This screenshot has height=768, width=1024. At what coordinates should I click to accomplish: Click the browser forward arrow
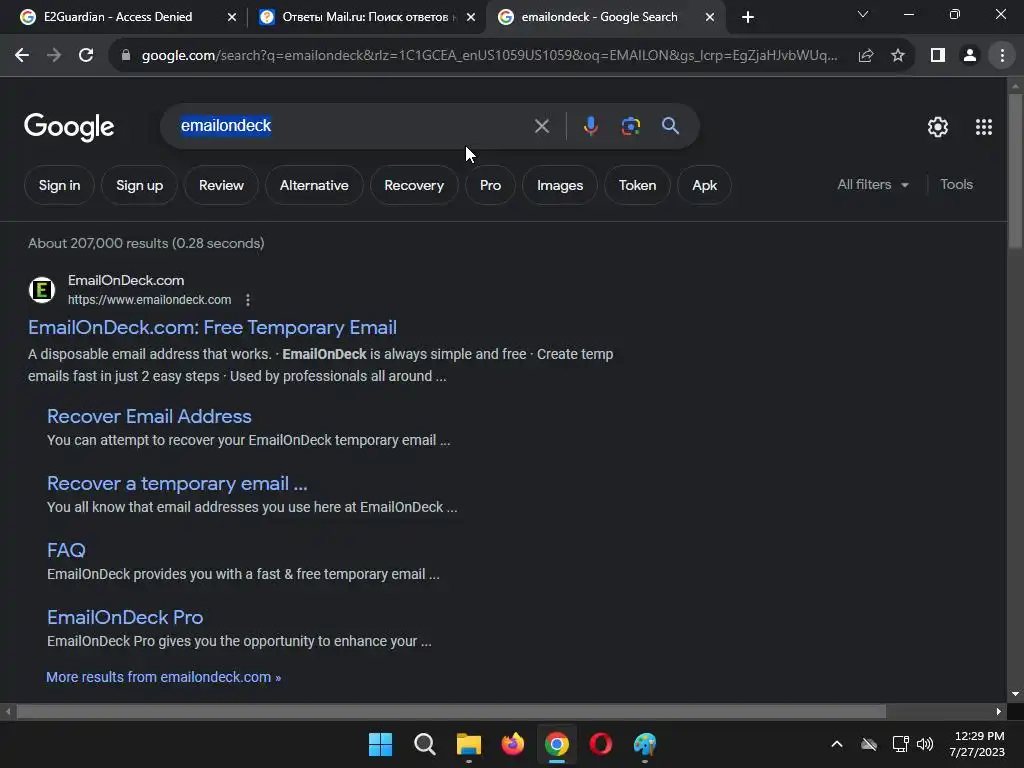coord(54,56)
